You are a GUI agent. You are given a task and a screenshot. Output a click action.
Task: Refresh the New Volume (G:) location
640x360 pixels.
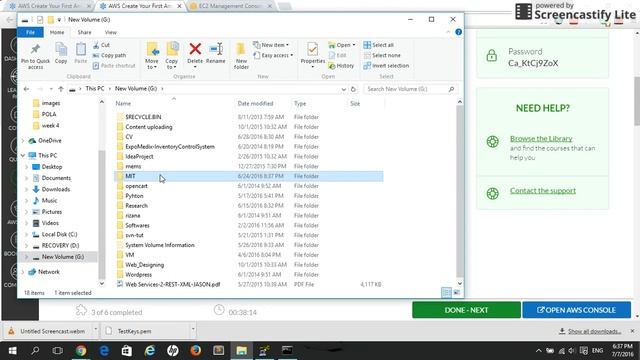(x=353, y=89)
